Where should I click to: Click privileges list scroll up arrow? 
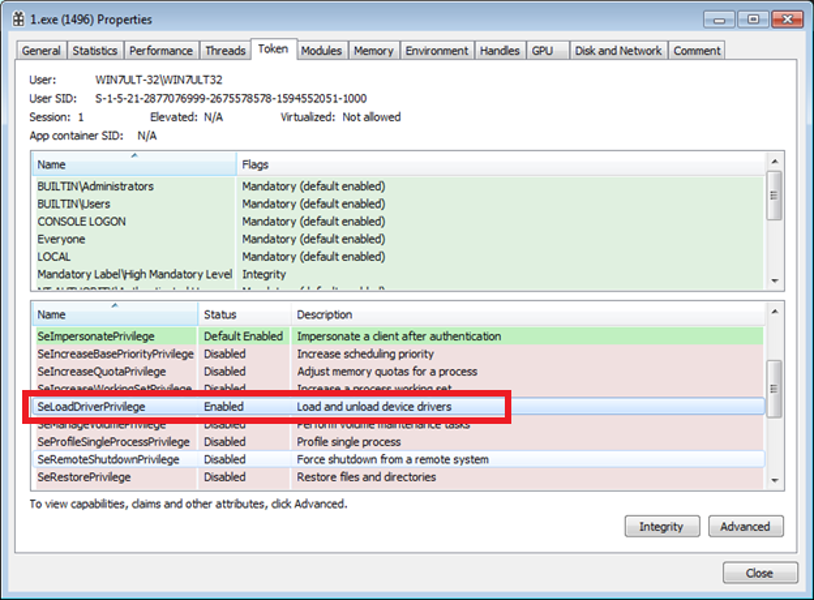[x=775, y=311]
